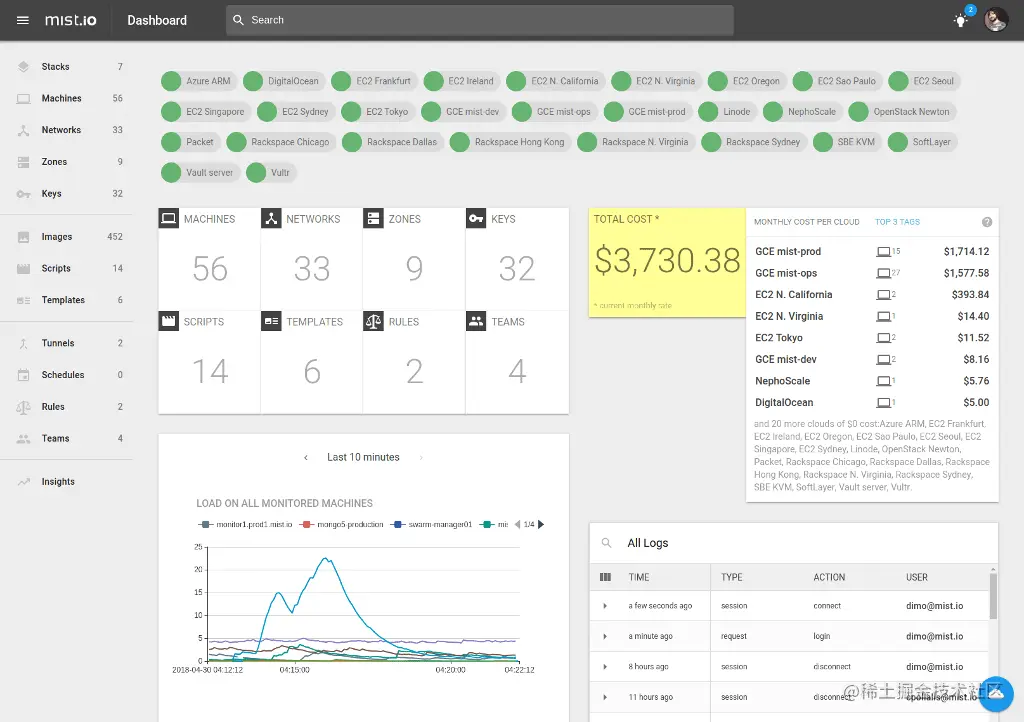Click the blue floating action button
The width and height of the screenshot is (1024, 722).
click(x=996, y=694)
